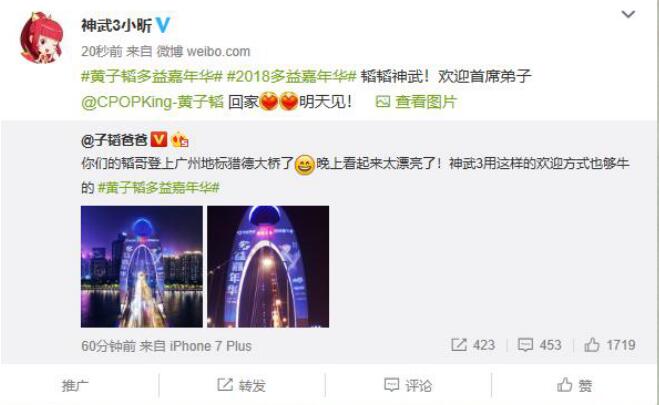
Task: Click the blue verified V badge
Action: click(163, 25)
